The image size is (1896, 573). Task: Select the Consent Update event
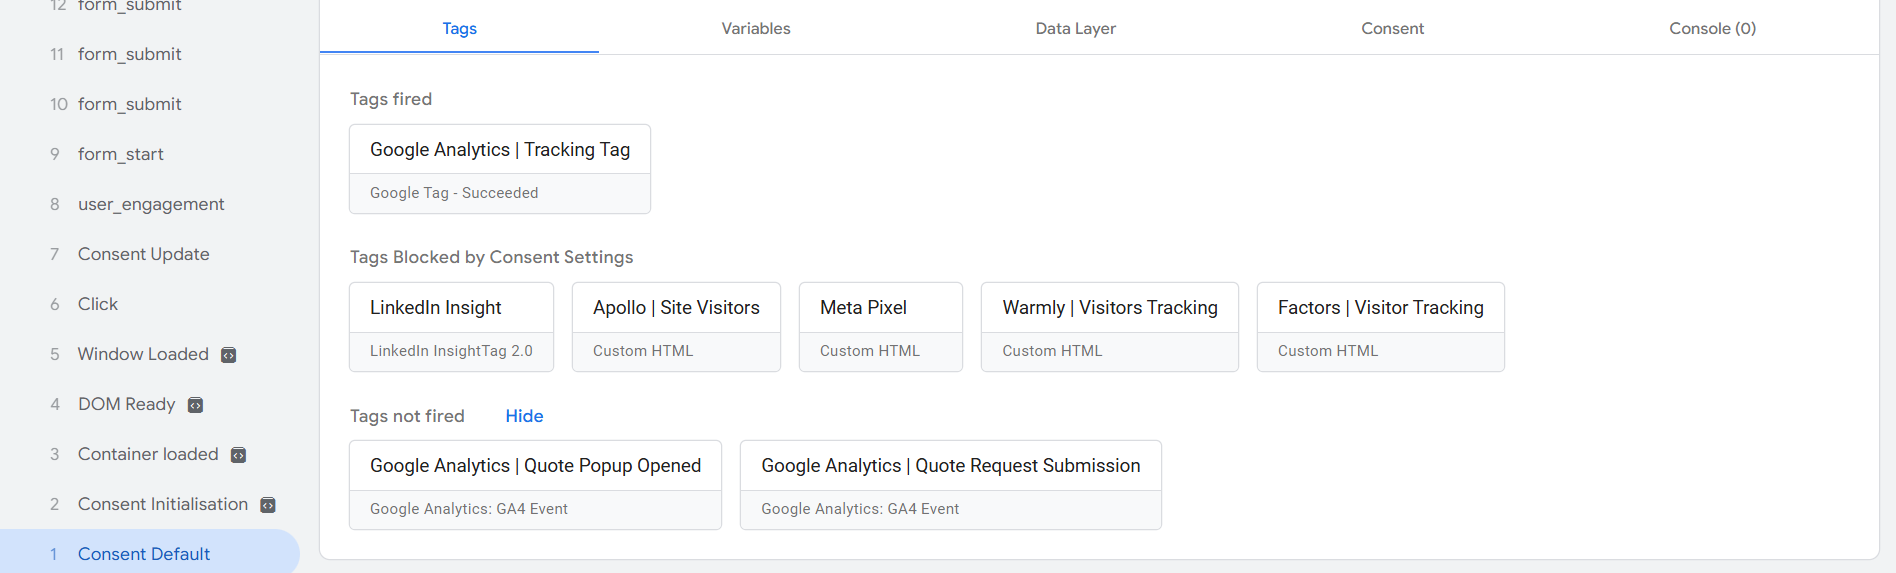[x=143, y=254]
